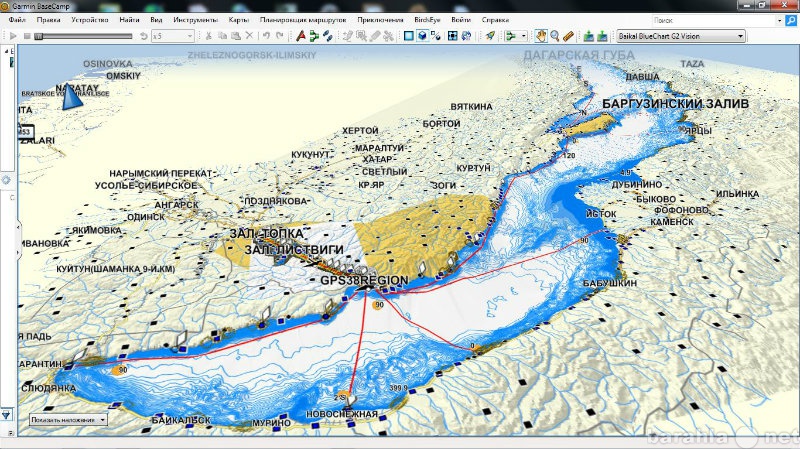
Task: Click the fit map to screen icon
Action: click(453, 36)
